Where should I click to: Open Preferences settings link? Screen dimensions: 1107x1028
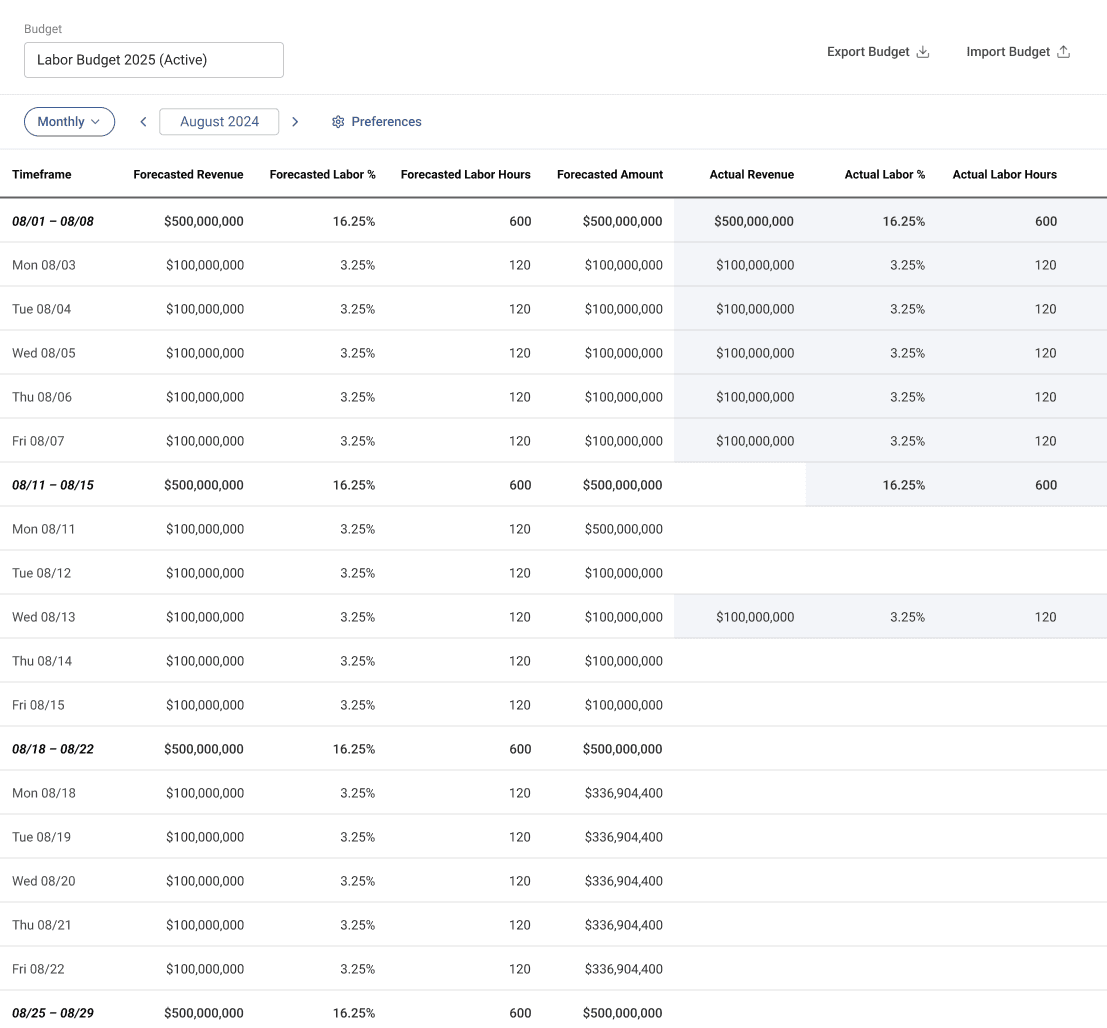(x=386, y=122)
